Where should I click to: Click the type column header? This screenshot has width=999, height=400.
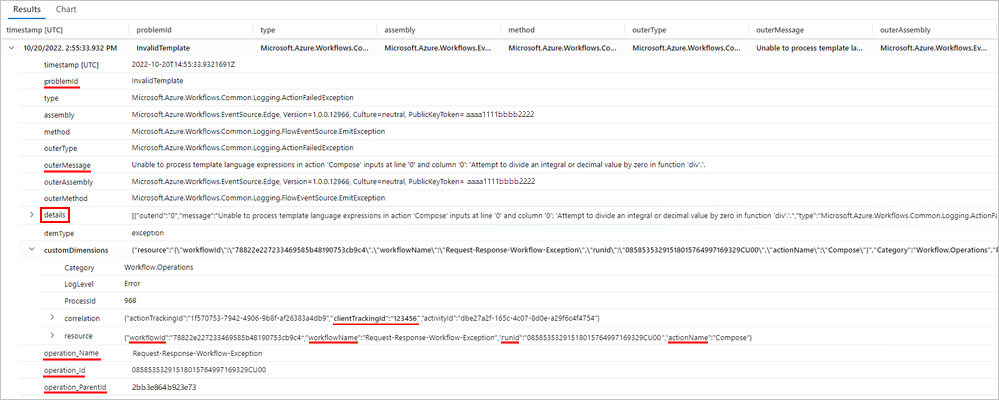point(268,30)
